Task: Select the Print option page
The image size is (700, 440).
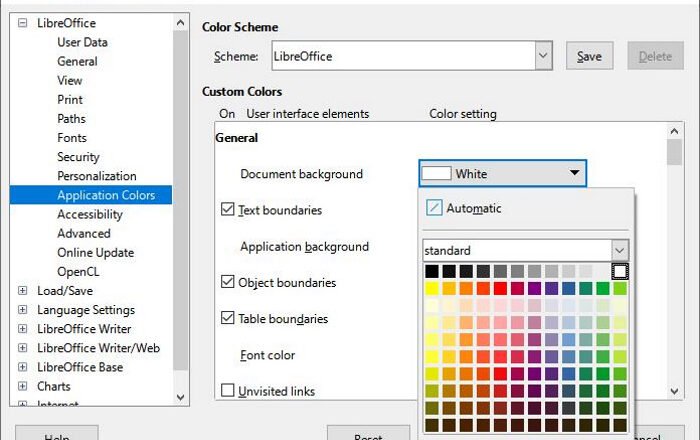Action: click(x=70, y=100)
